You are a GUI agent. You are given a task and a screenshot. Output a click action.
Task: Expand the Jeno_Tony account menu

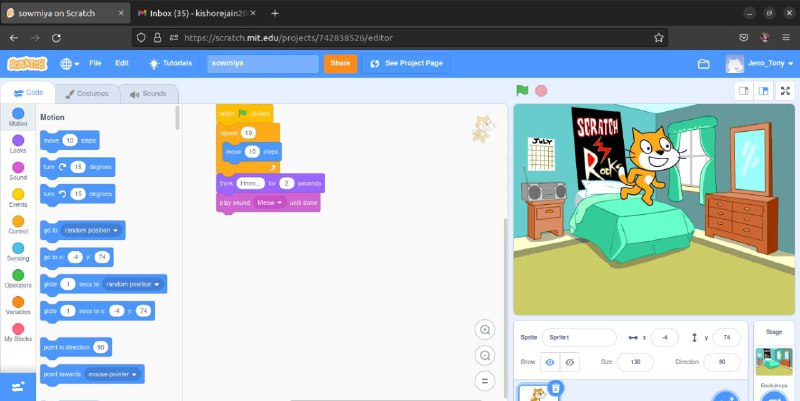[x=761, y=63]
